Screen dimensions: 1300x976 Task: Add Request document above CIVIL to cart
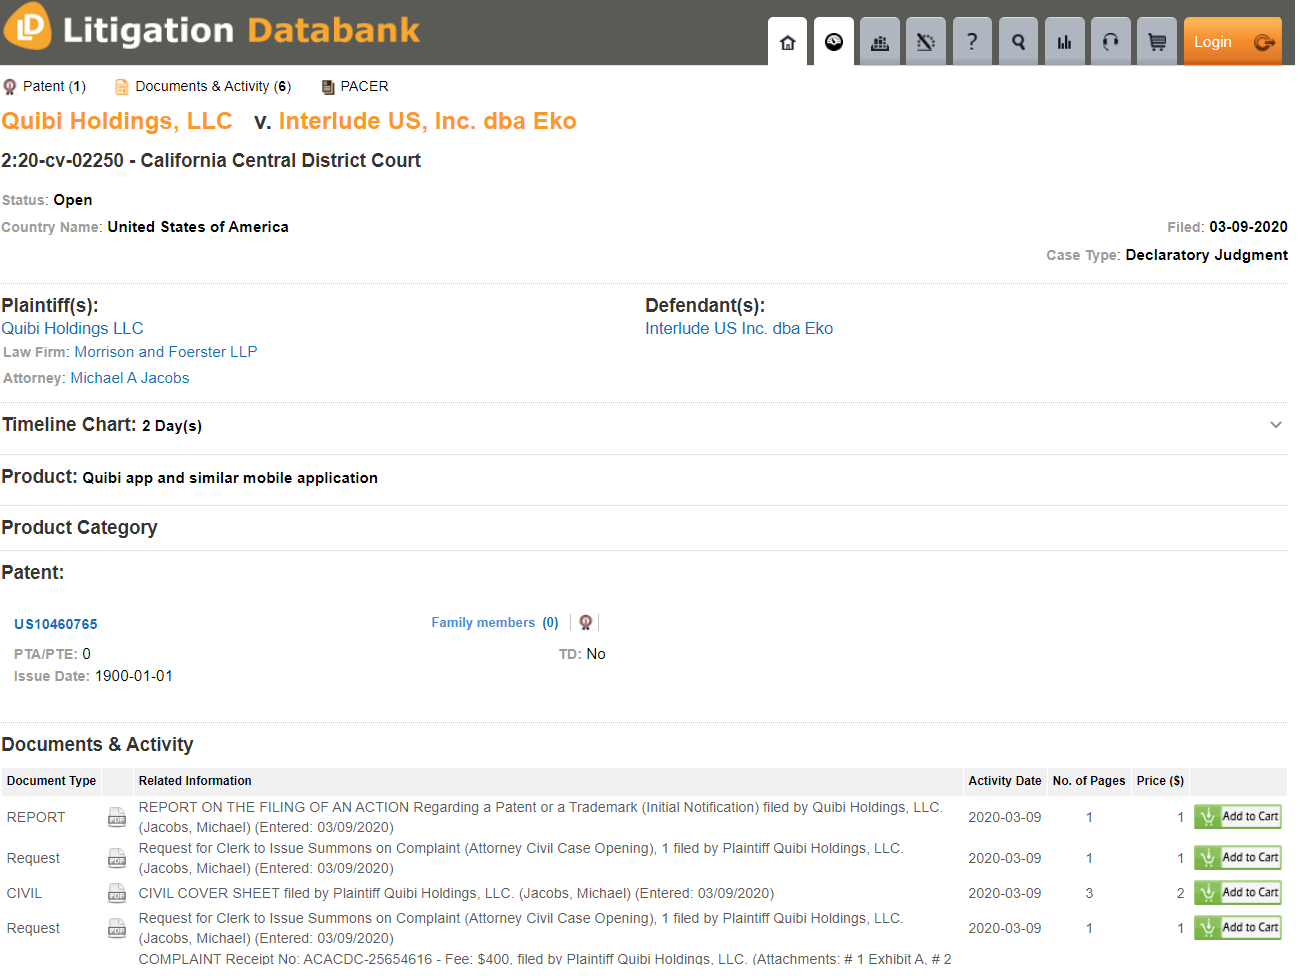click(x=1238, y=858)
